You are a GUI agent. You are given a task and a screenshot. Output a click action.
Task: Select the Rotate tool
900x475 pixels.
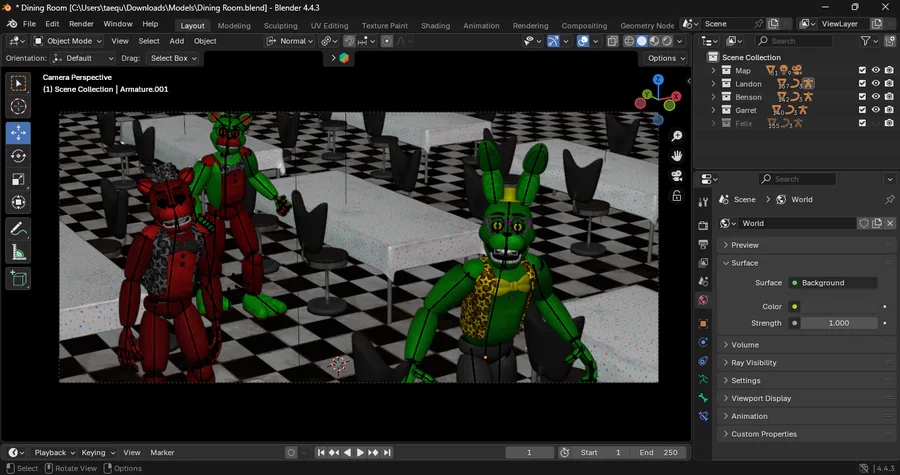[x=18, y=156]
